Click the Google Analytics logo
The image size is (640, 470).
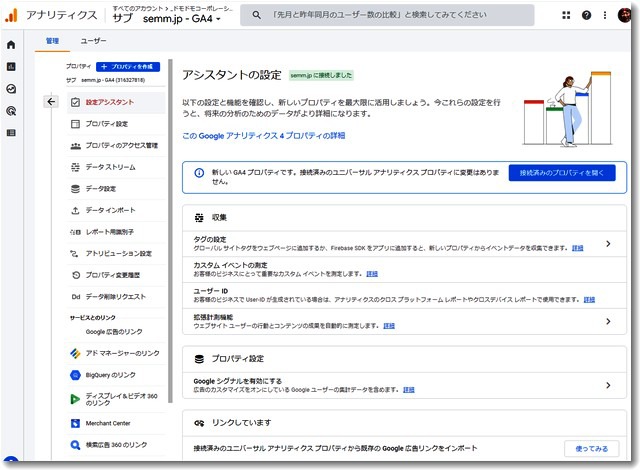point(11,15)
